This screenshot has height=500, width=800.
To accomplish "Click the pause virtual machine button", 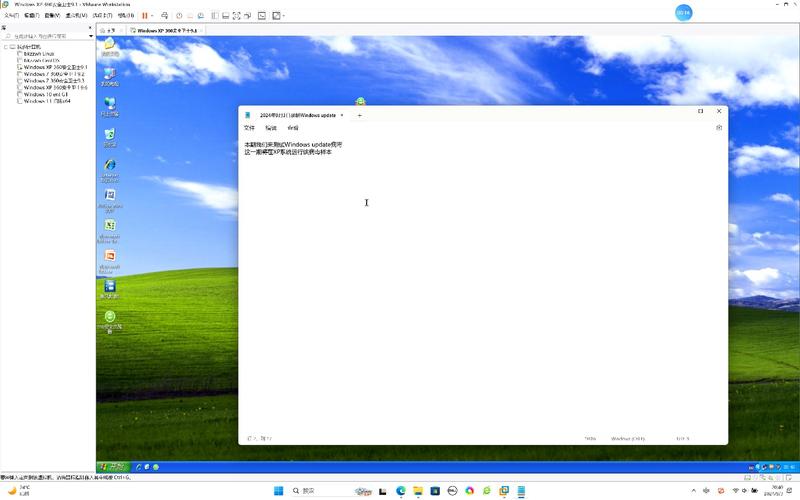I will (145, 16).
